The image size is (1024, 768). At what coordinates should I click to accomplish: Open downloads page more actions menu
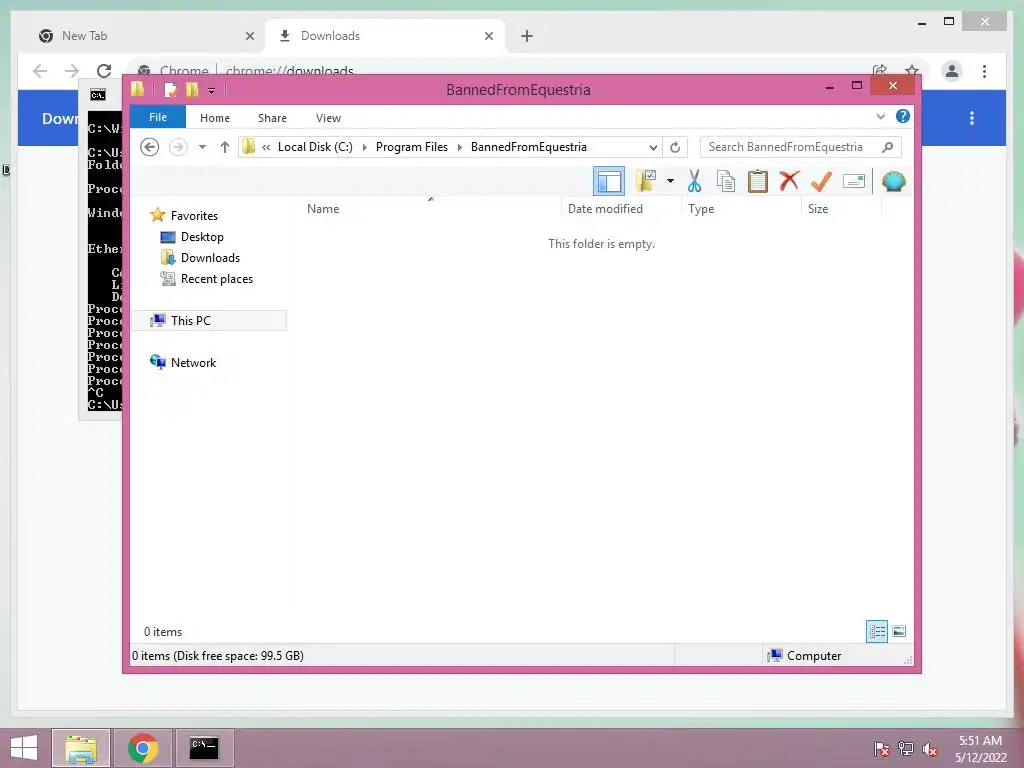coord(972,118)
